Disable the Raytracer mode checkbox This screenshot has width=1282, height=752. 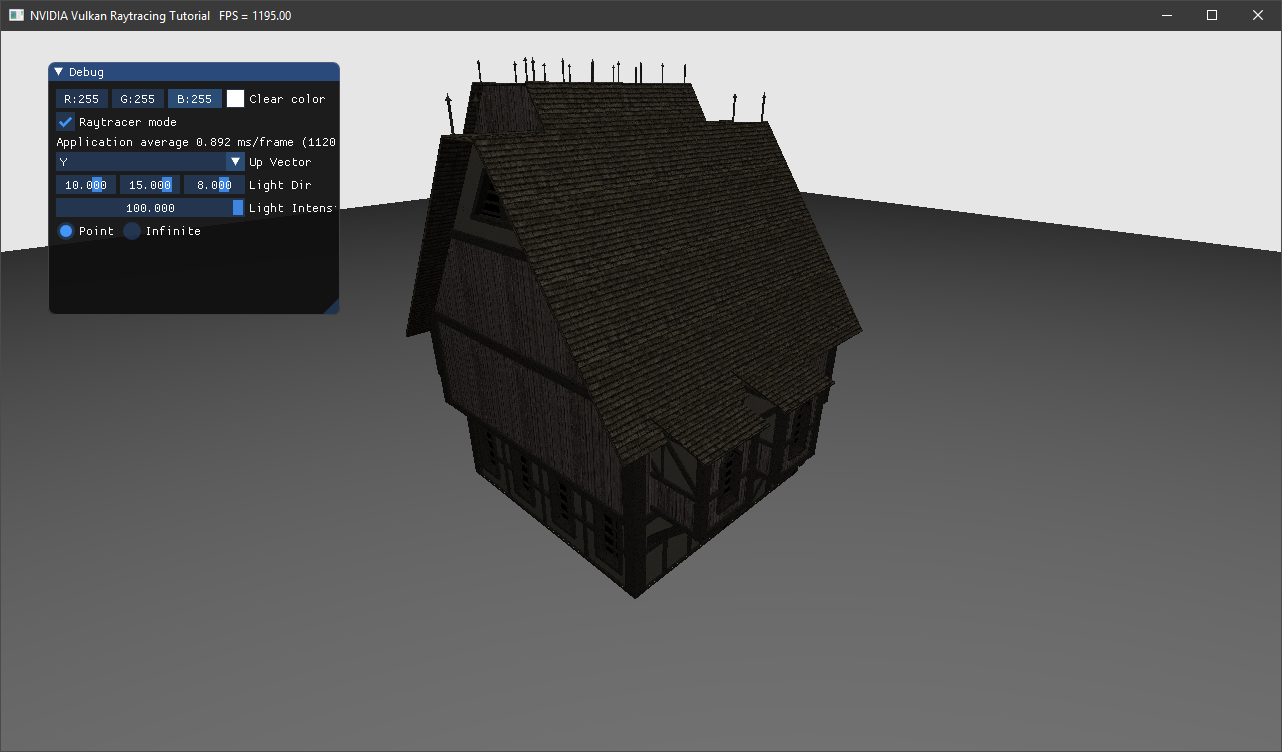pos(66,122)
